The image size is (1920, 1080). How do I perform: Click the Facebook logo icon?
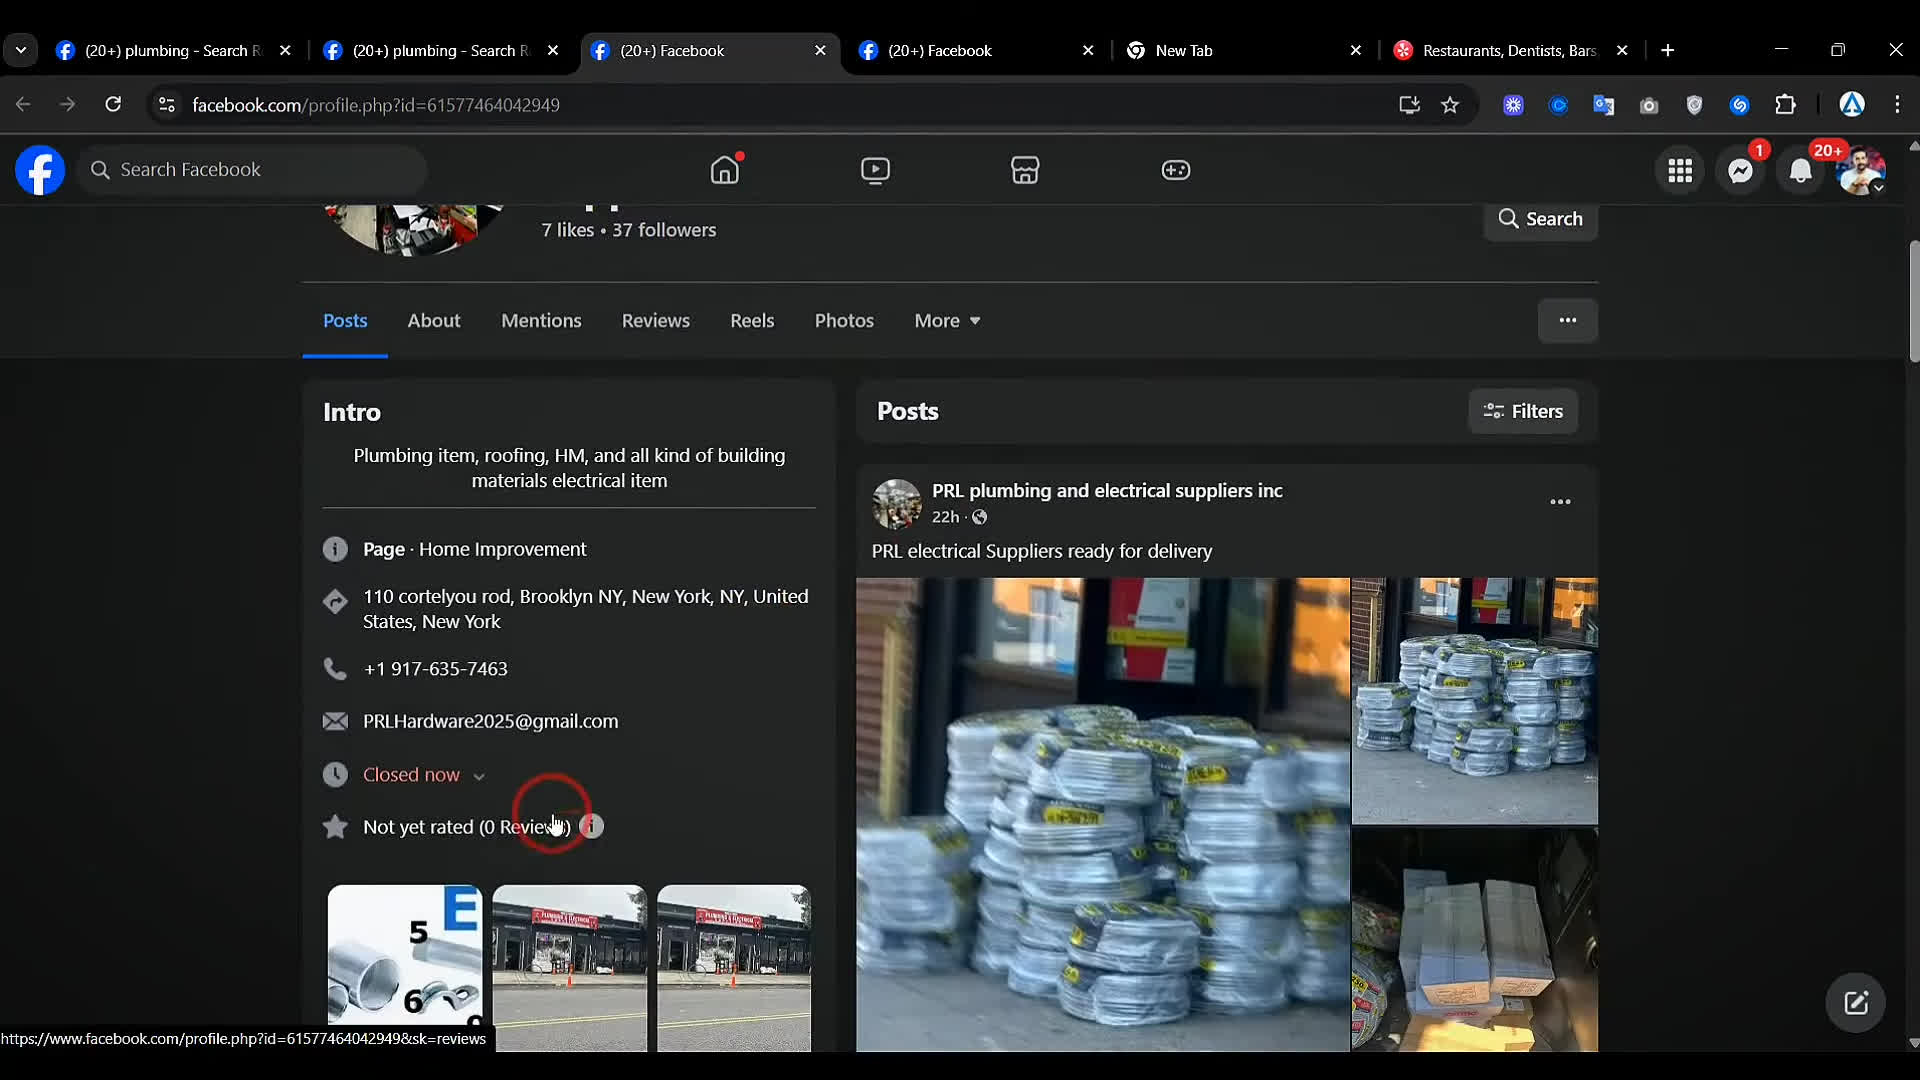40,170
